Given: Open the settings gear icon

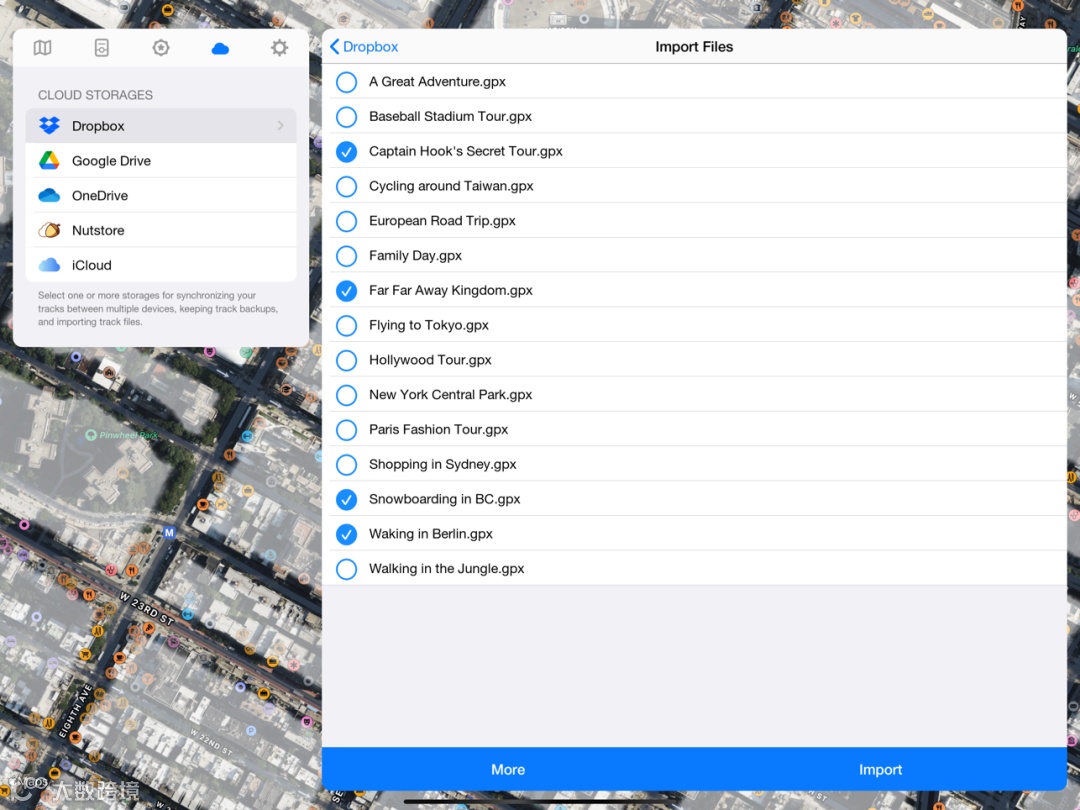Looking at the screenshot, I should click(x=279, y=48).
